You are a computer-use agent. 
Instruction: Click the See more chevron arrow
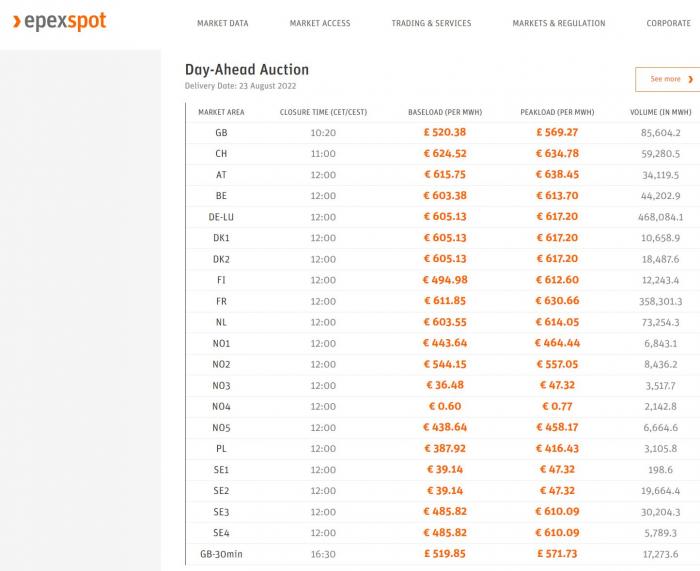691,79
